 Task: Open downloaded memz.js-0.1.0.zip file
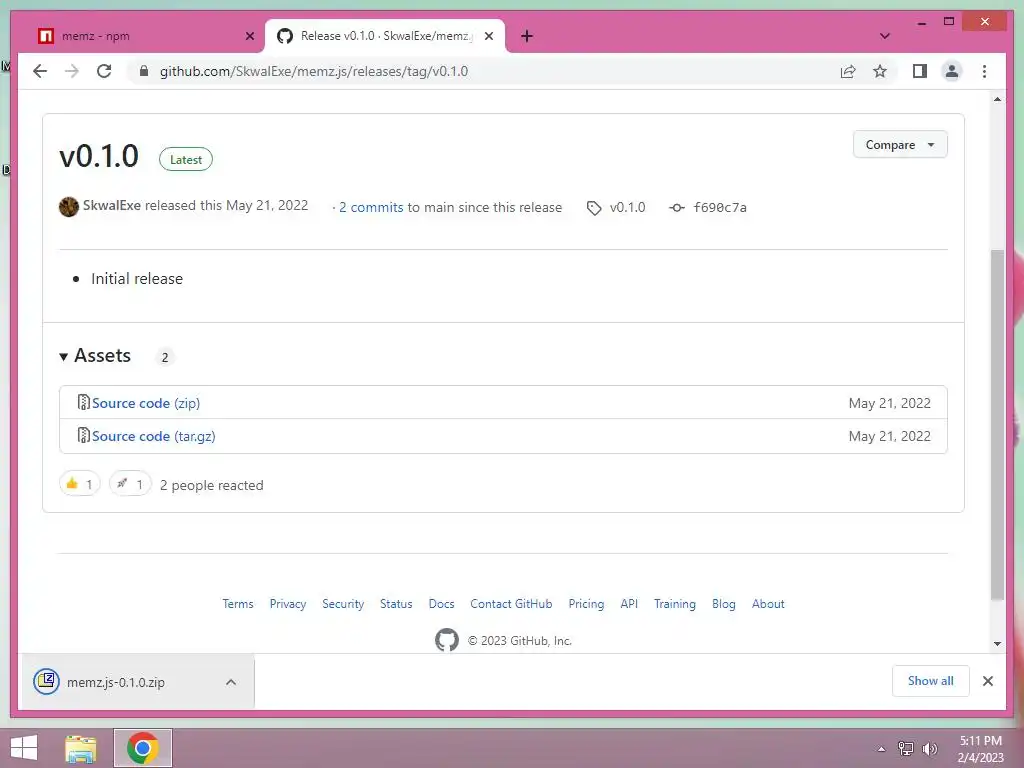116,682
